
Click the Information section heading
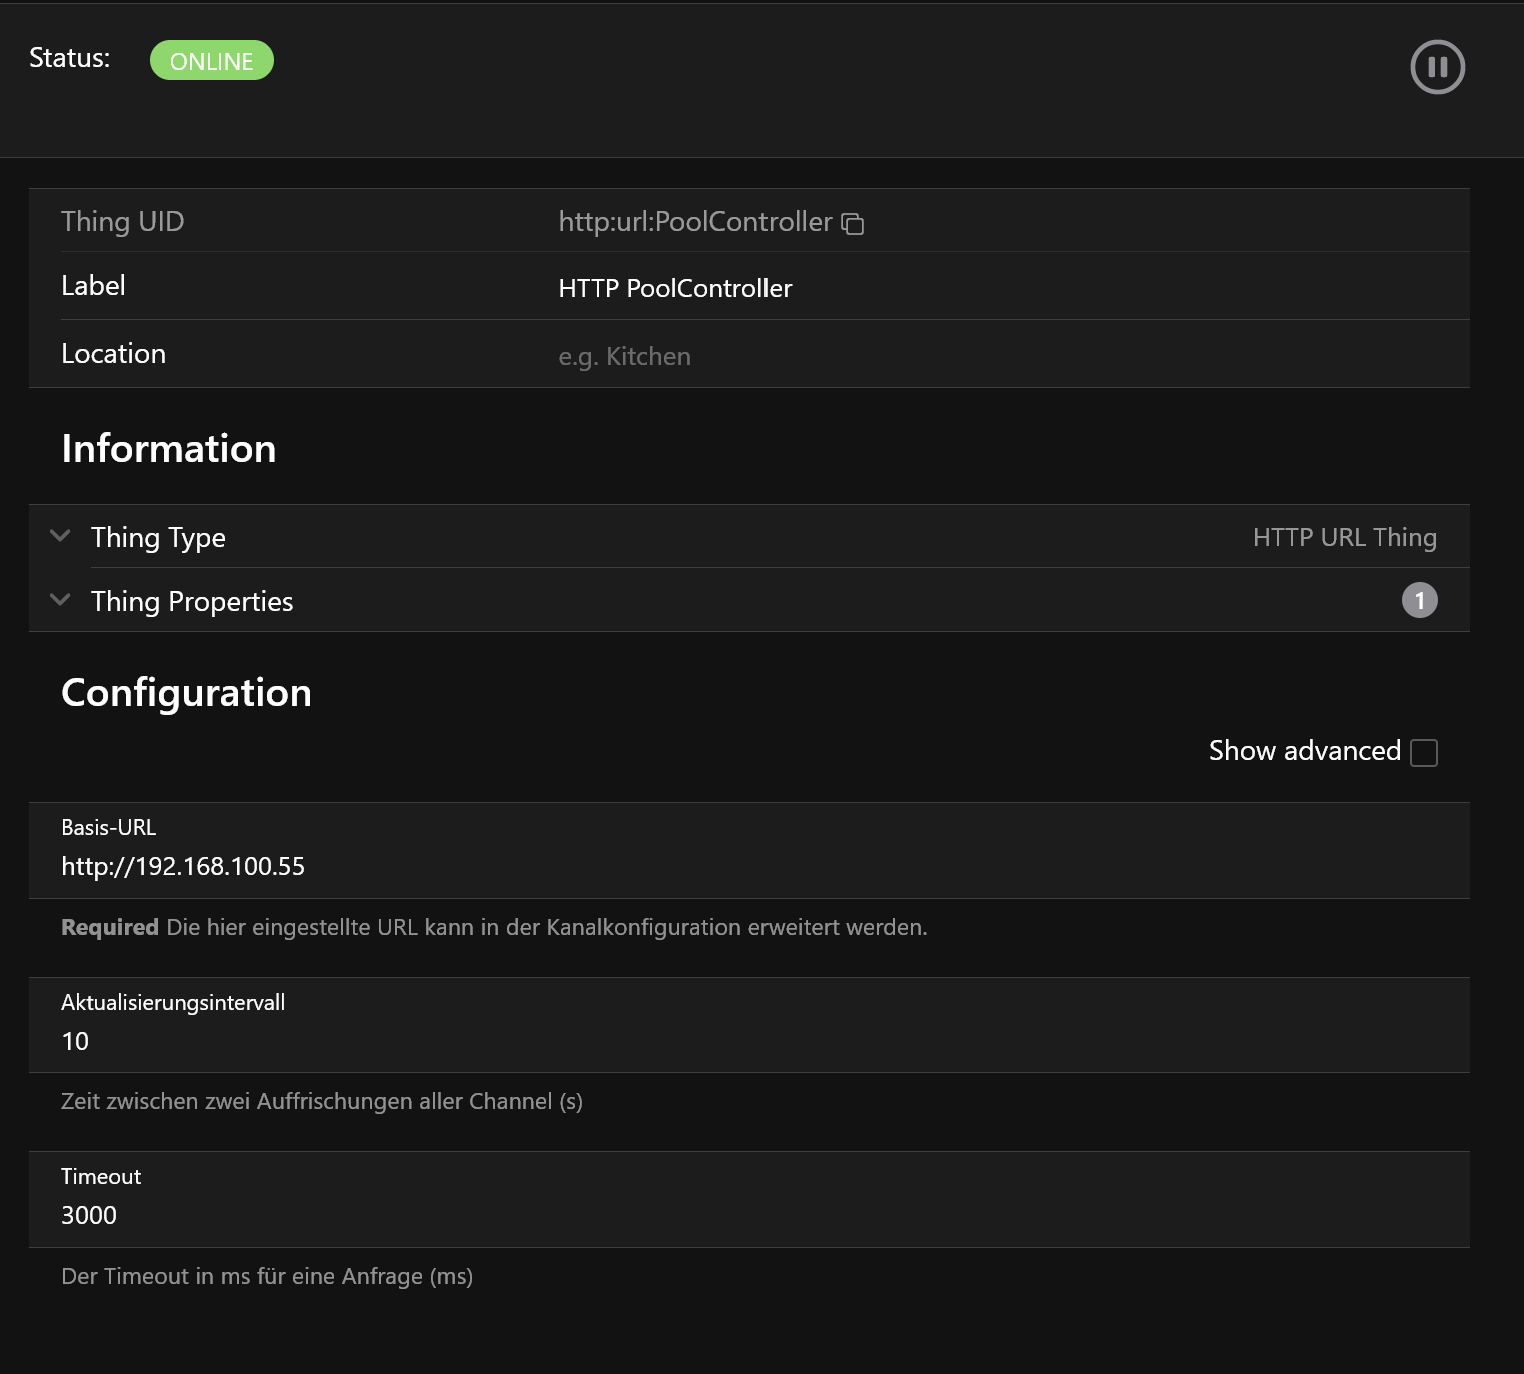click(169, 448)
